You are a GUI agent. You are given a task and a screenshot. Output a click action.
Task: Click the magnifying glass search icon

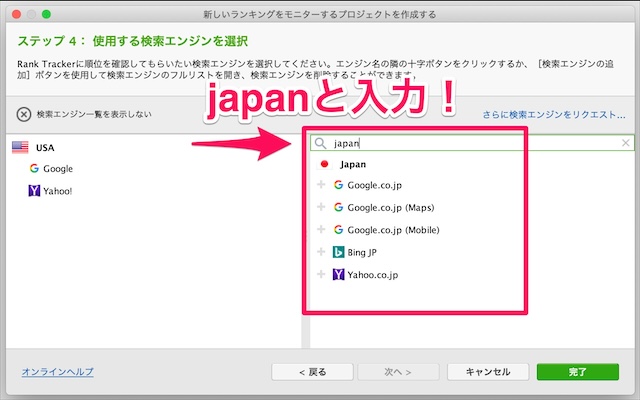point(320,143)
